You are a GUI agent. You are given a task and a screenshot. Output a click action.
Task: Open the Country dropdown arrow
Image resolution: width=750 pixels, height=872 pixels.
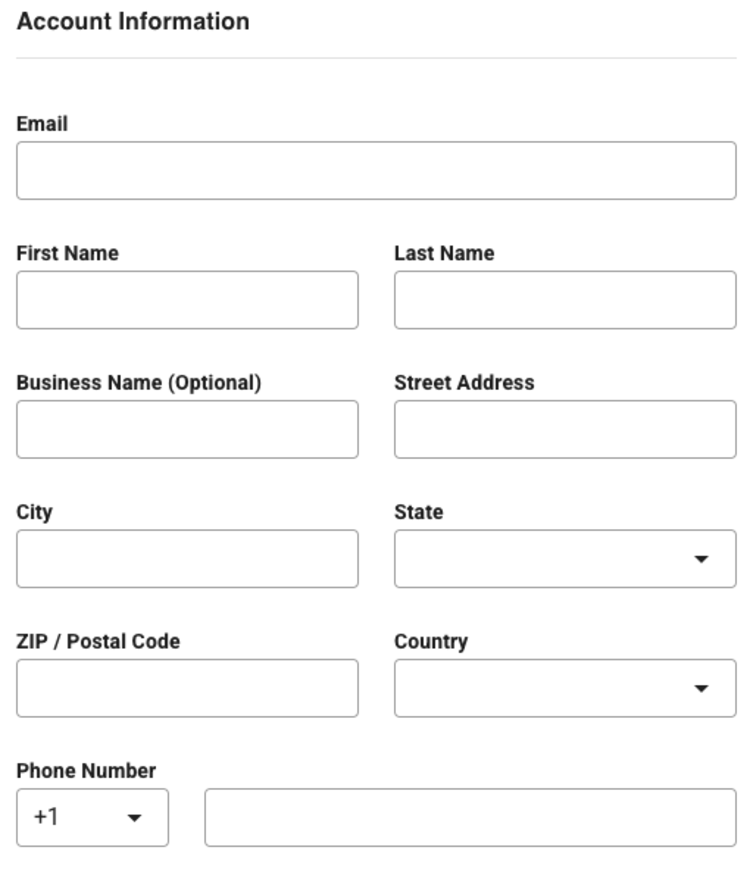click(x=701, y=688)
